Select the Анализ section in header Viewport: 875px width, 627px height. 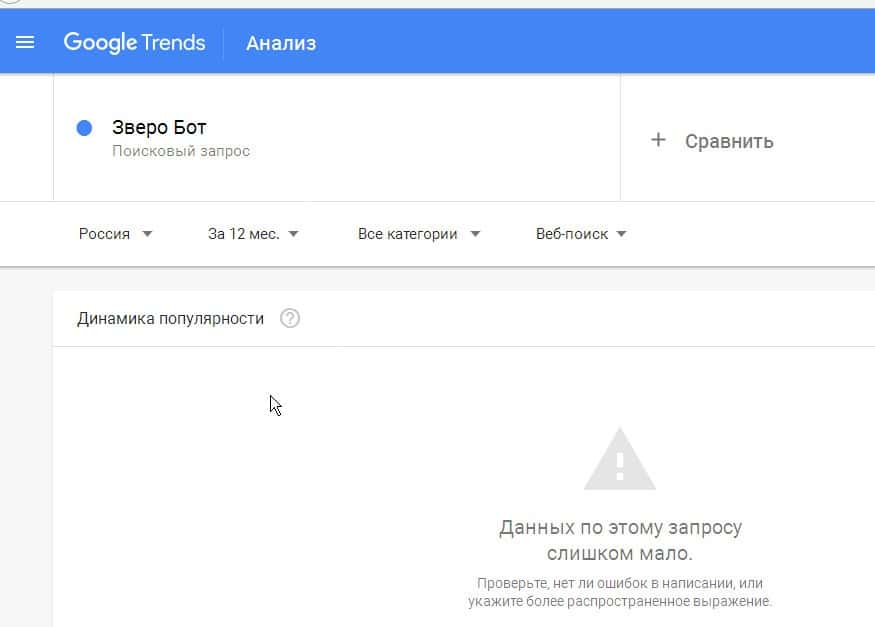coord(281,43)
